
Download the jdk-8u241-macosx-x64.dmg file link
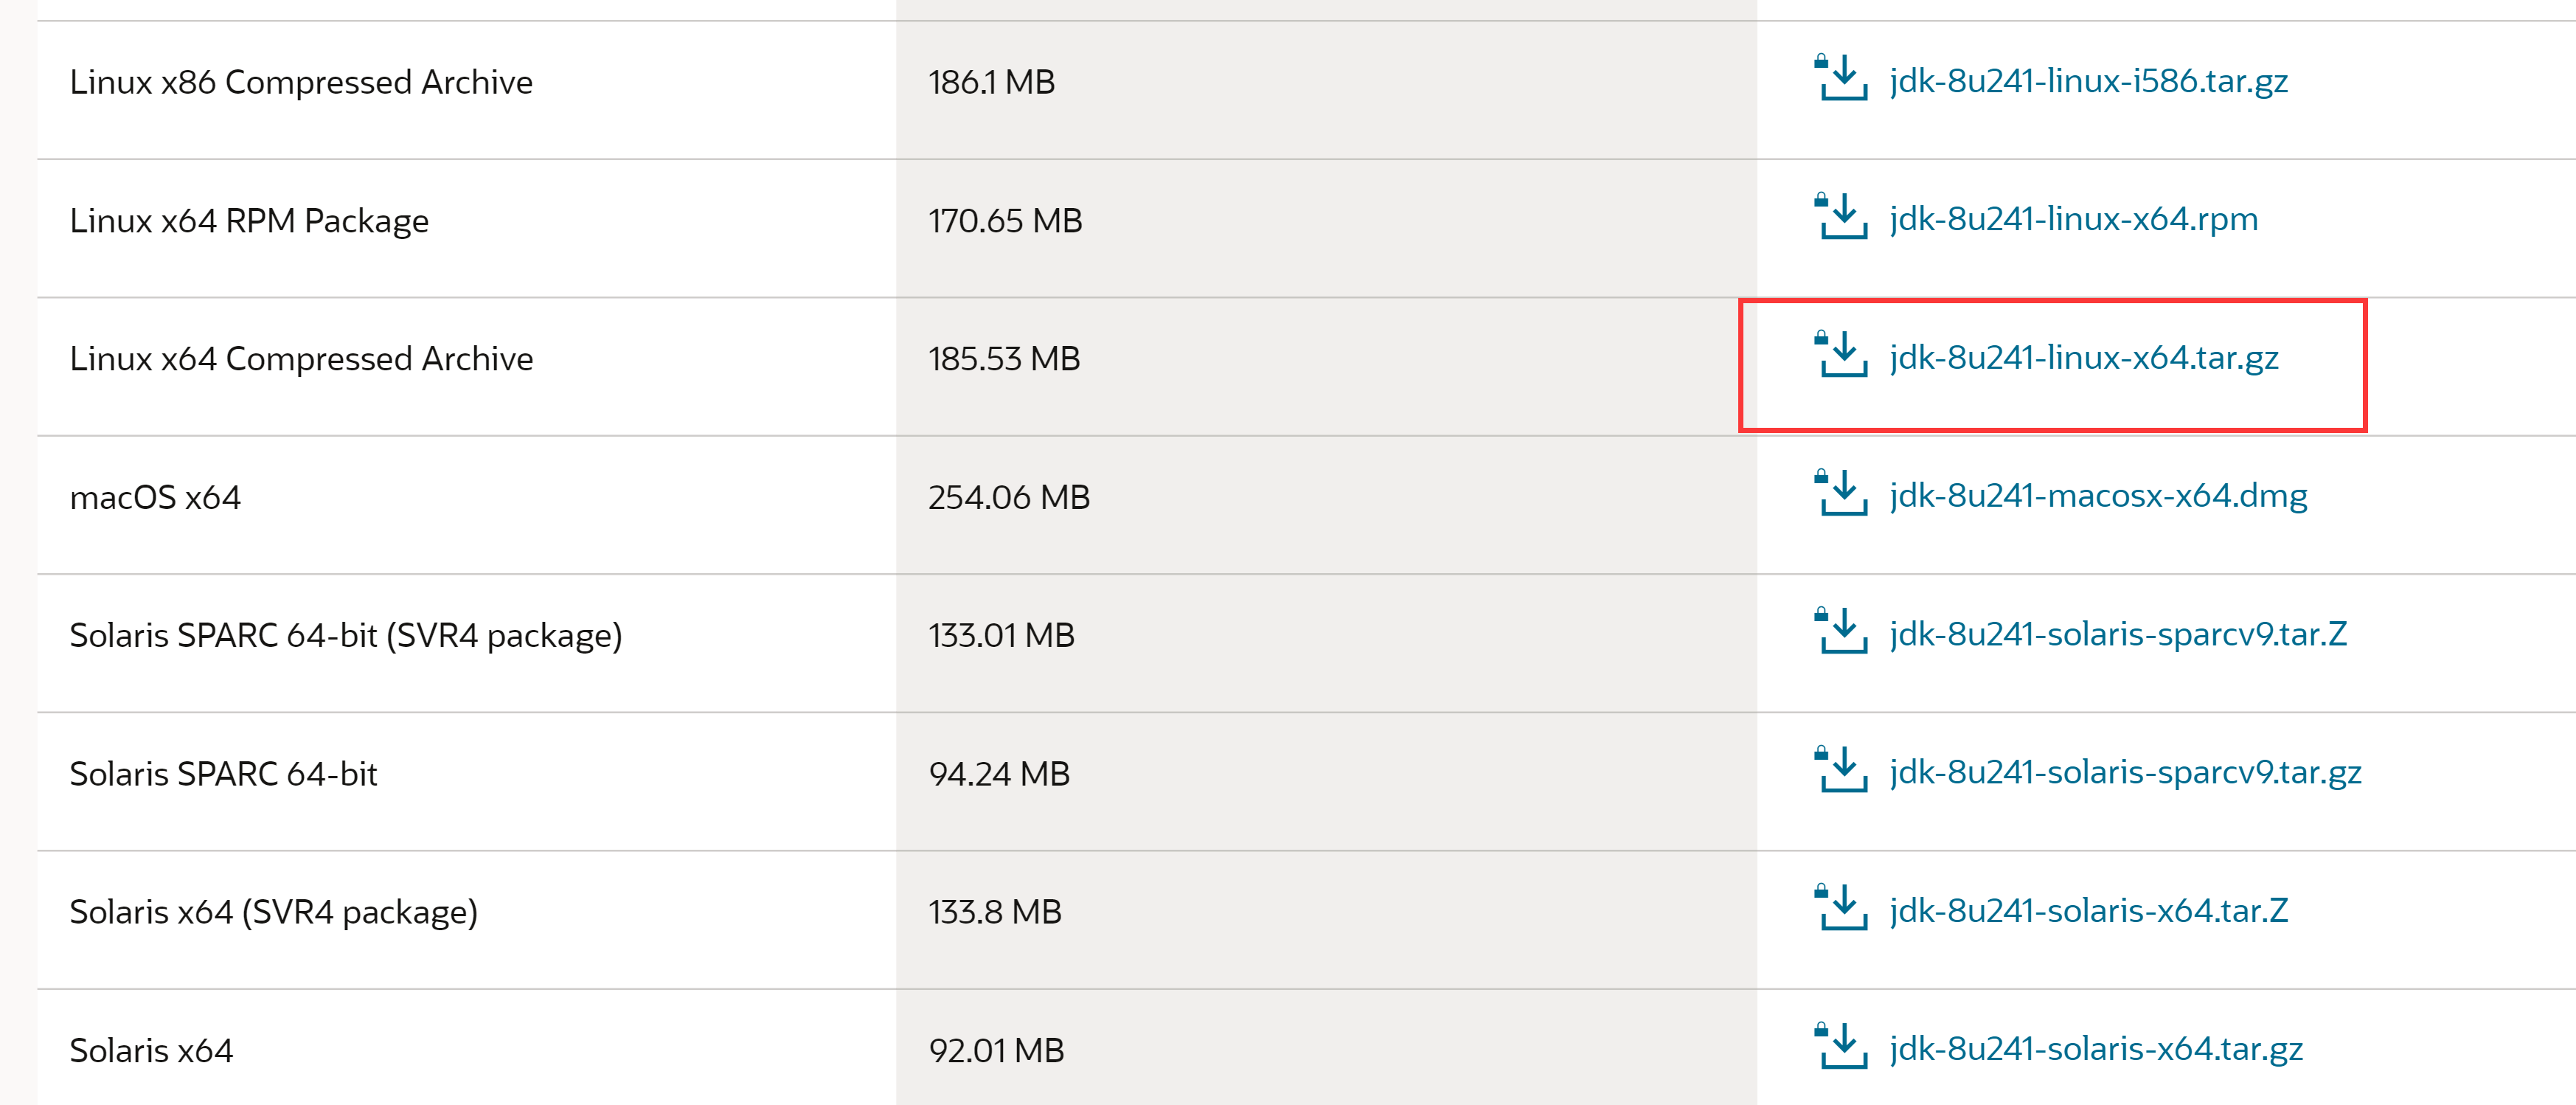2098,496
